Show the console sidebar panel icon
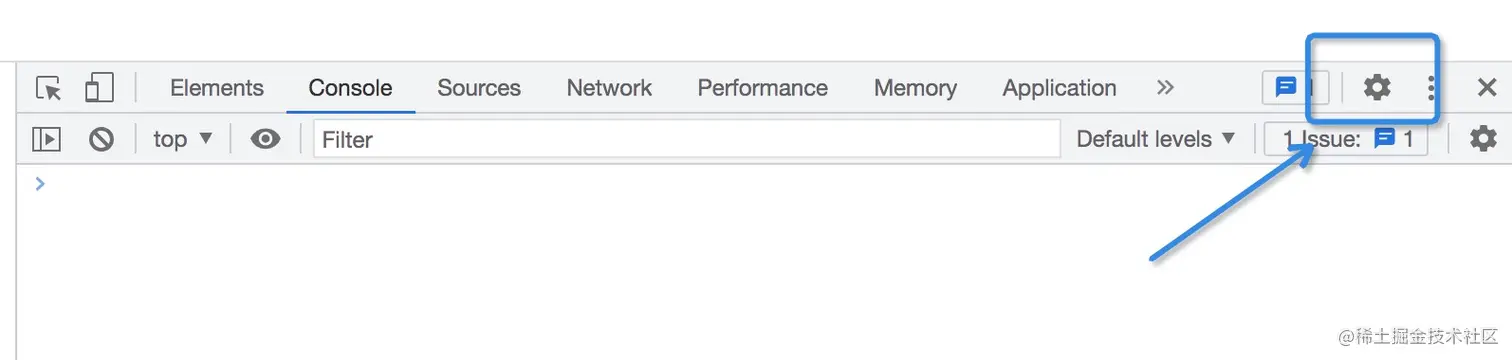1512x360 pixels. tap(46, 139)
